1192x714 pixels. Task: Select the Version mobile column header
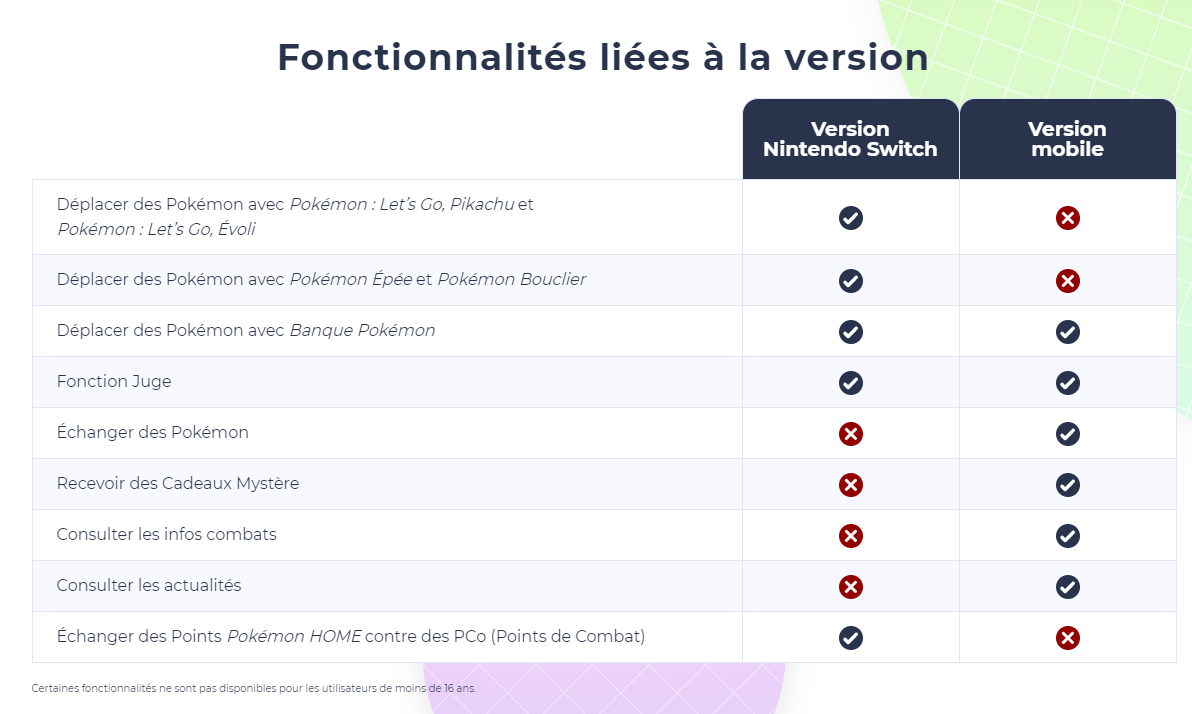tap(1067, 139)
